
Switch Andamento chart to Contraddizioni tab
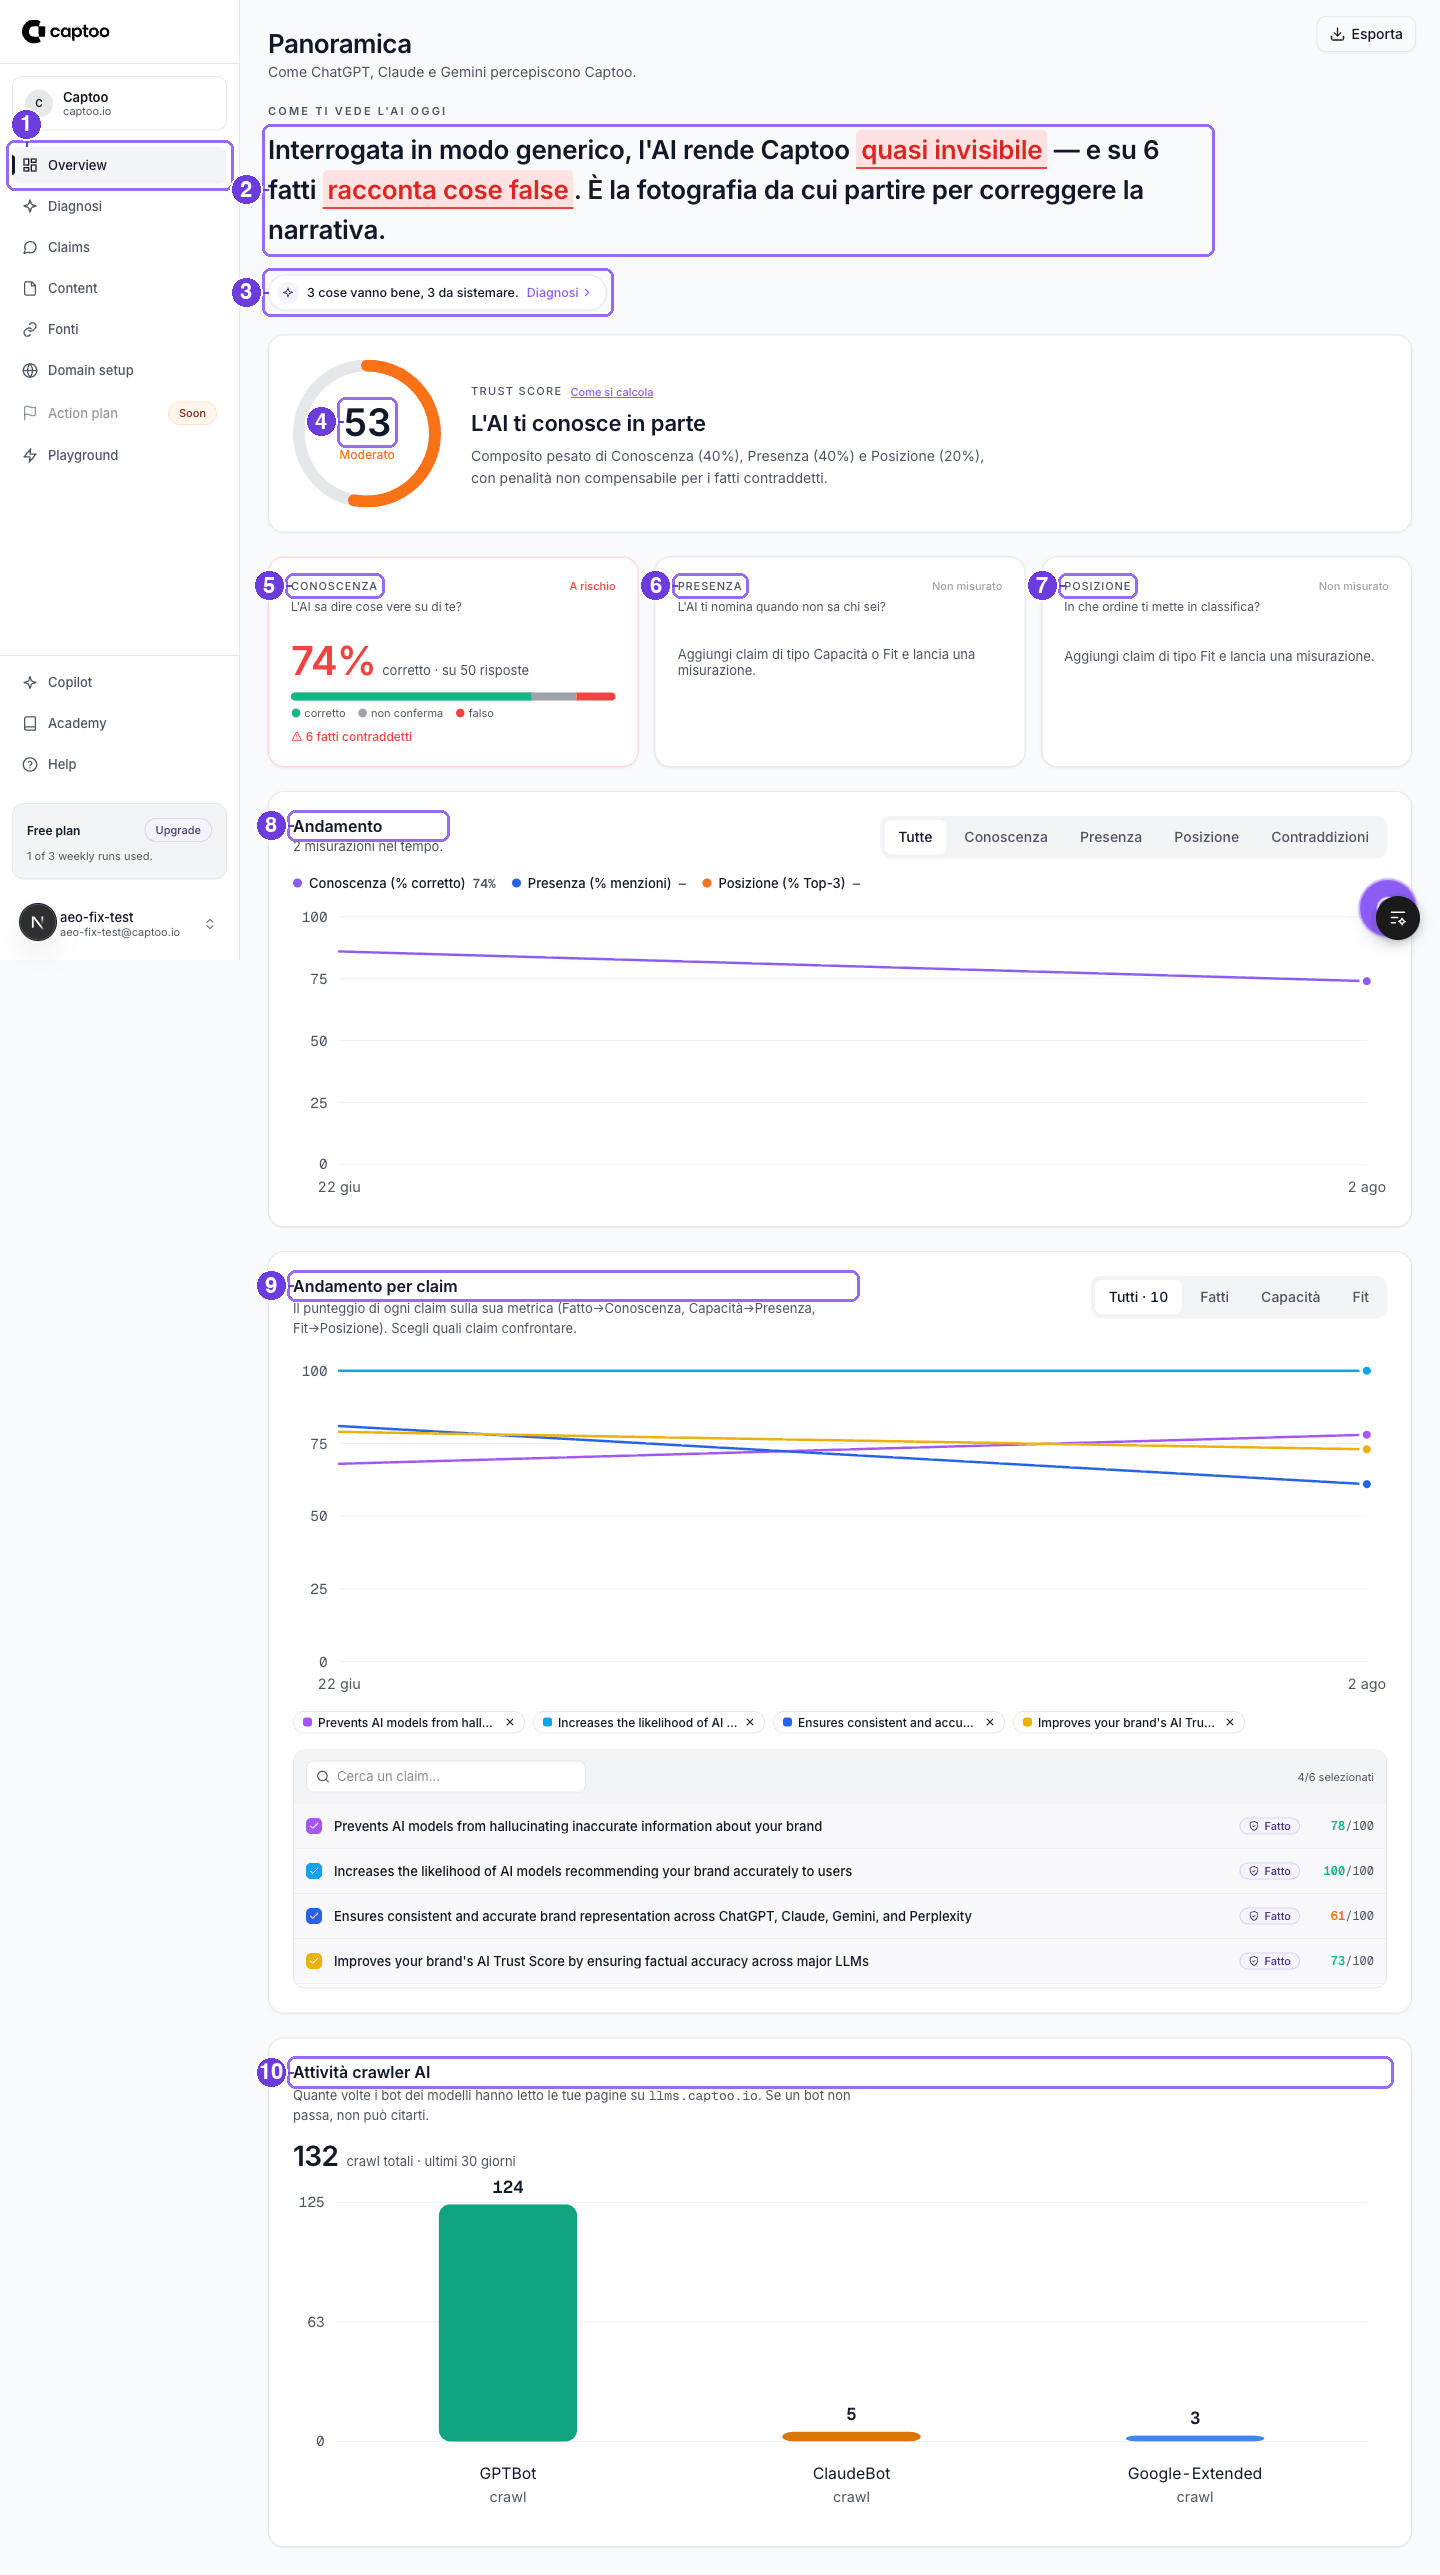pos(1319,837)
